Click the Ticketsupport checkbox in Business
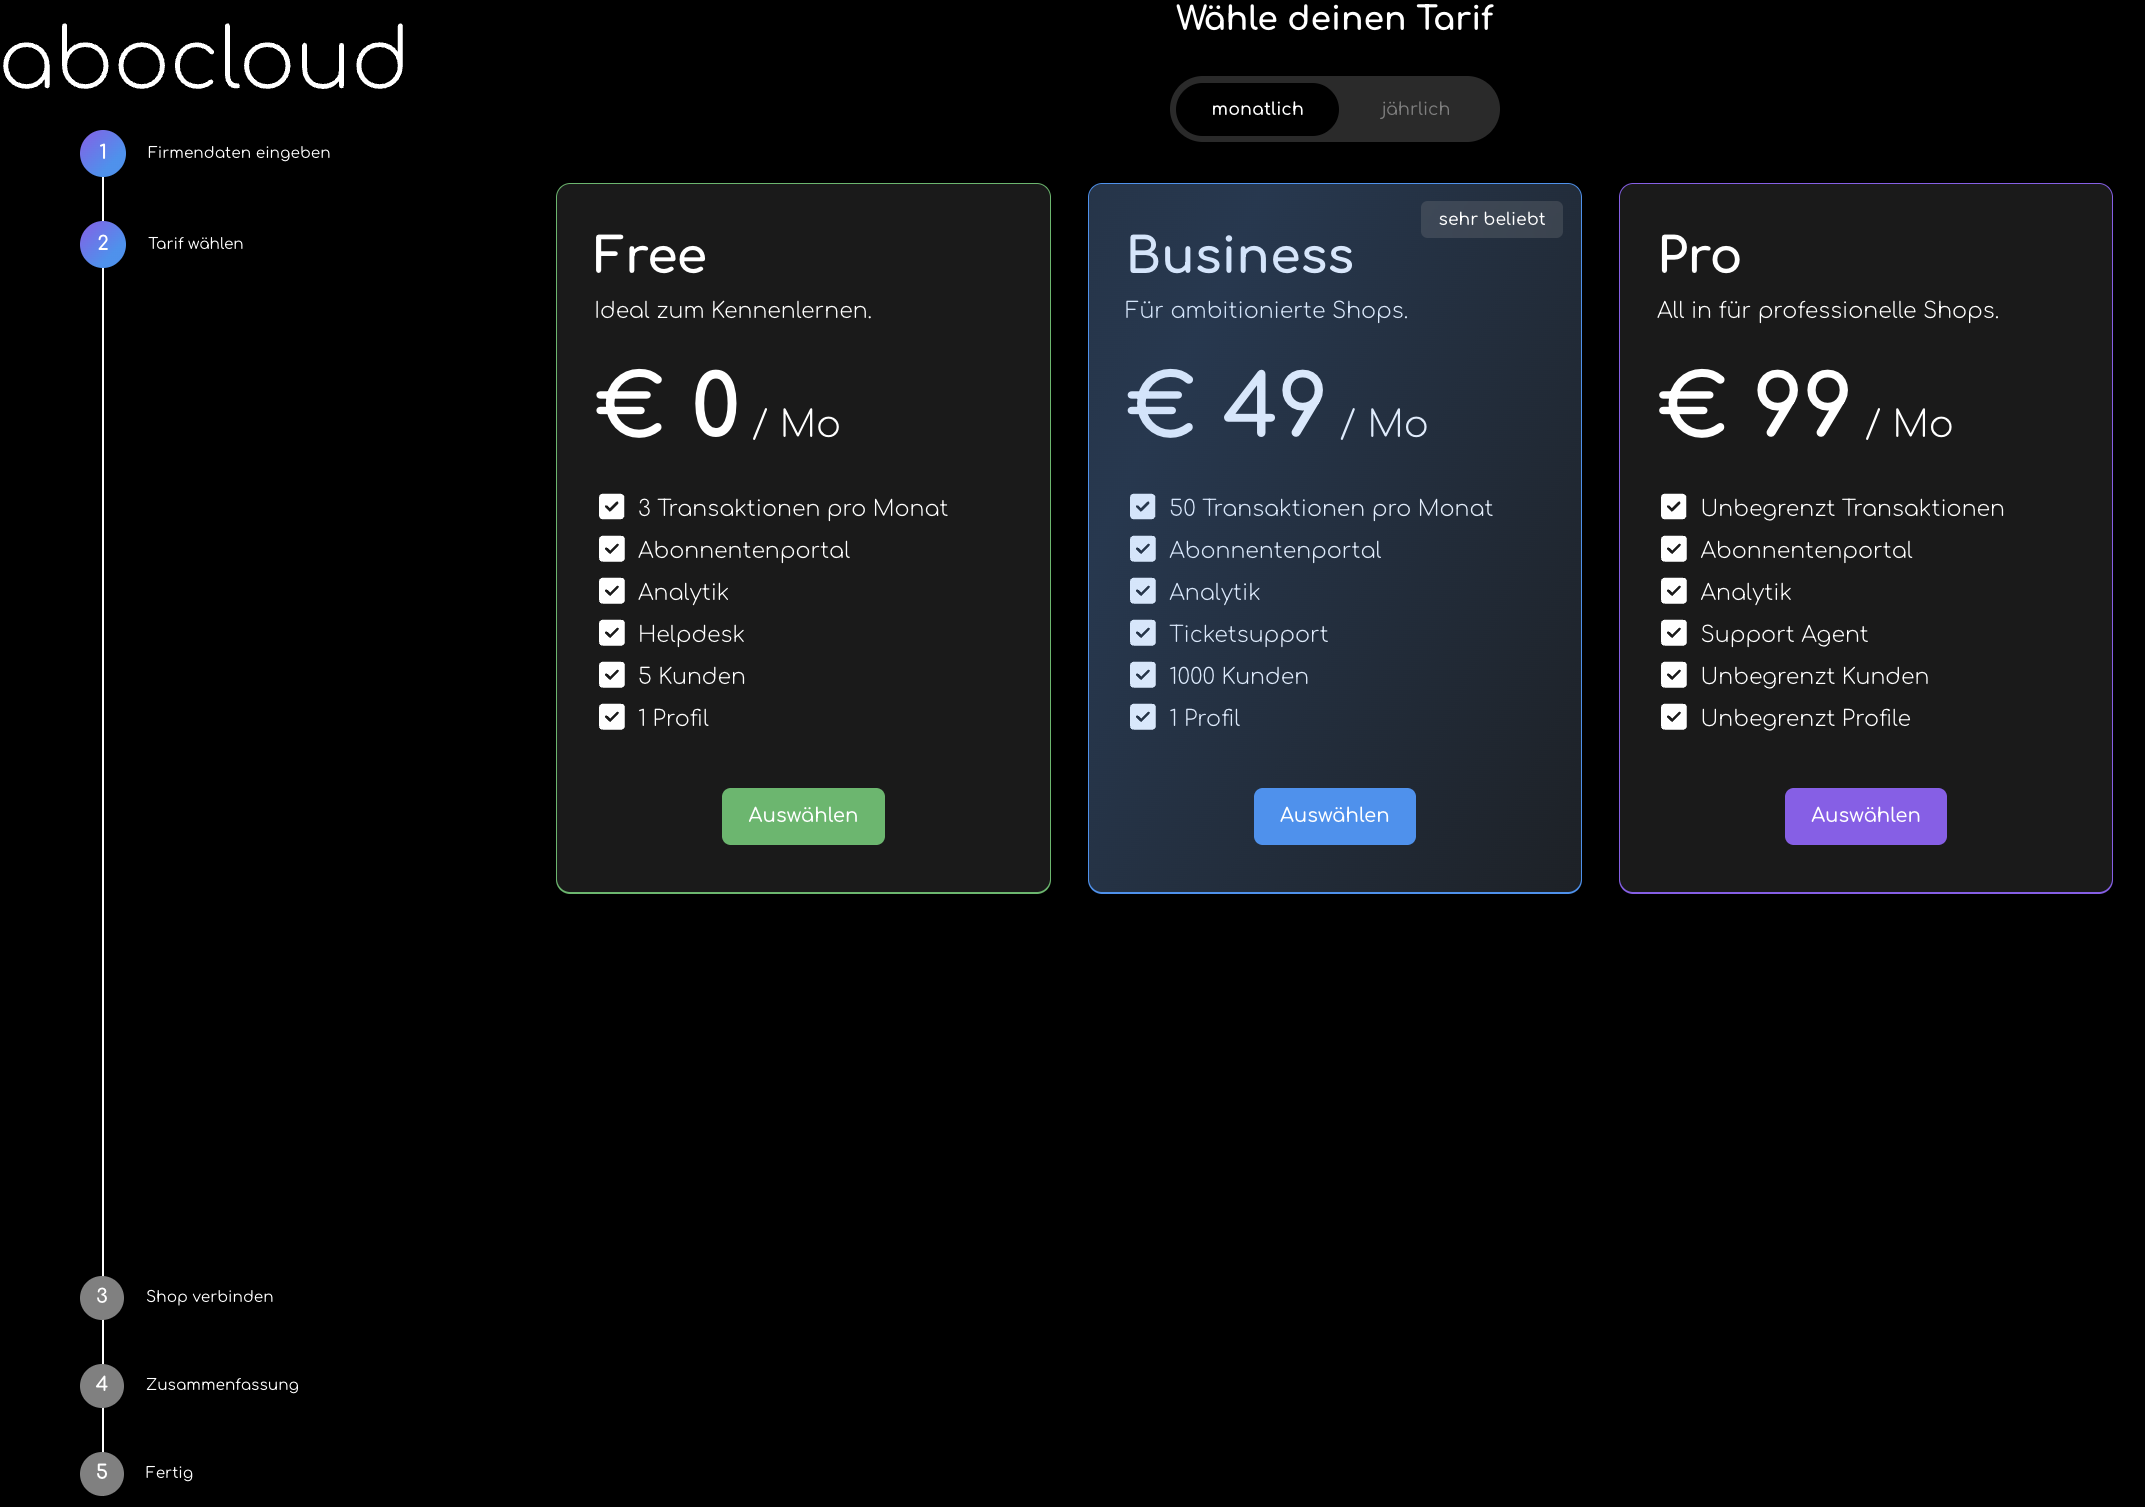 (1142, 633)
